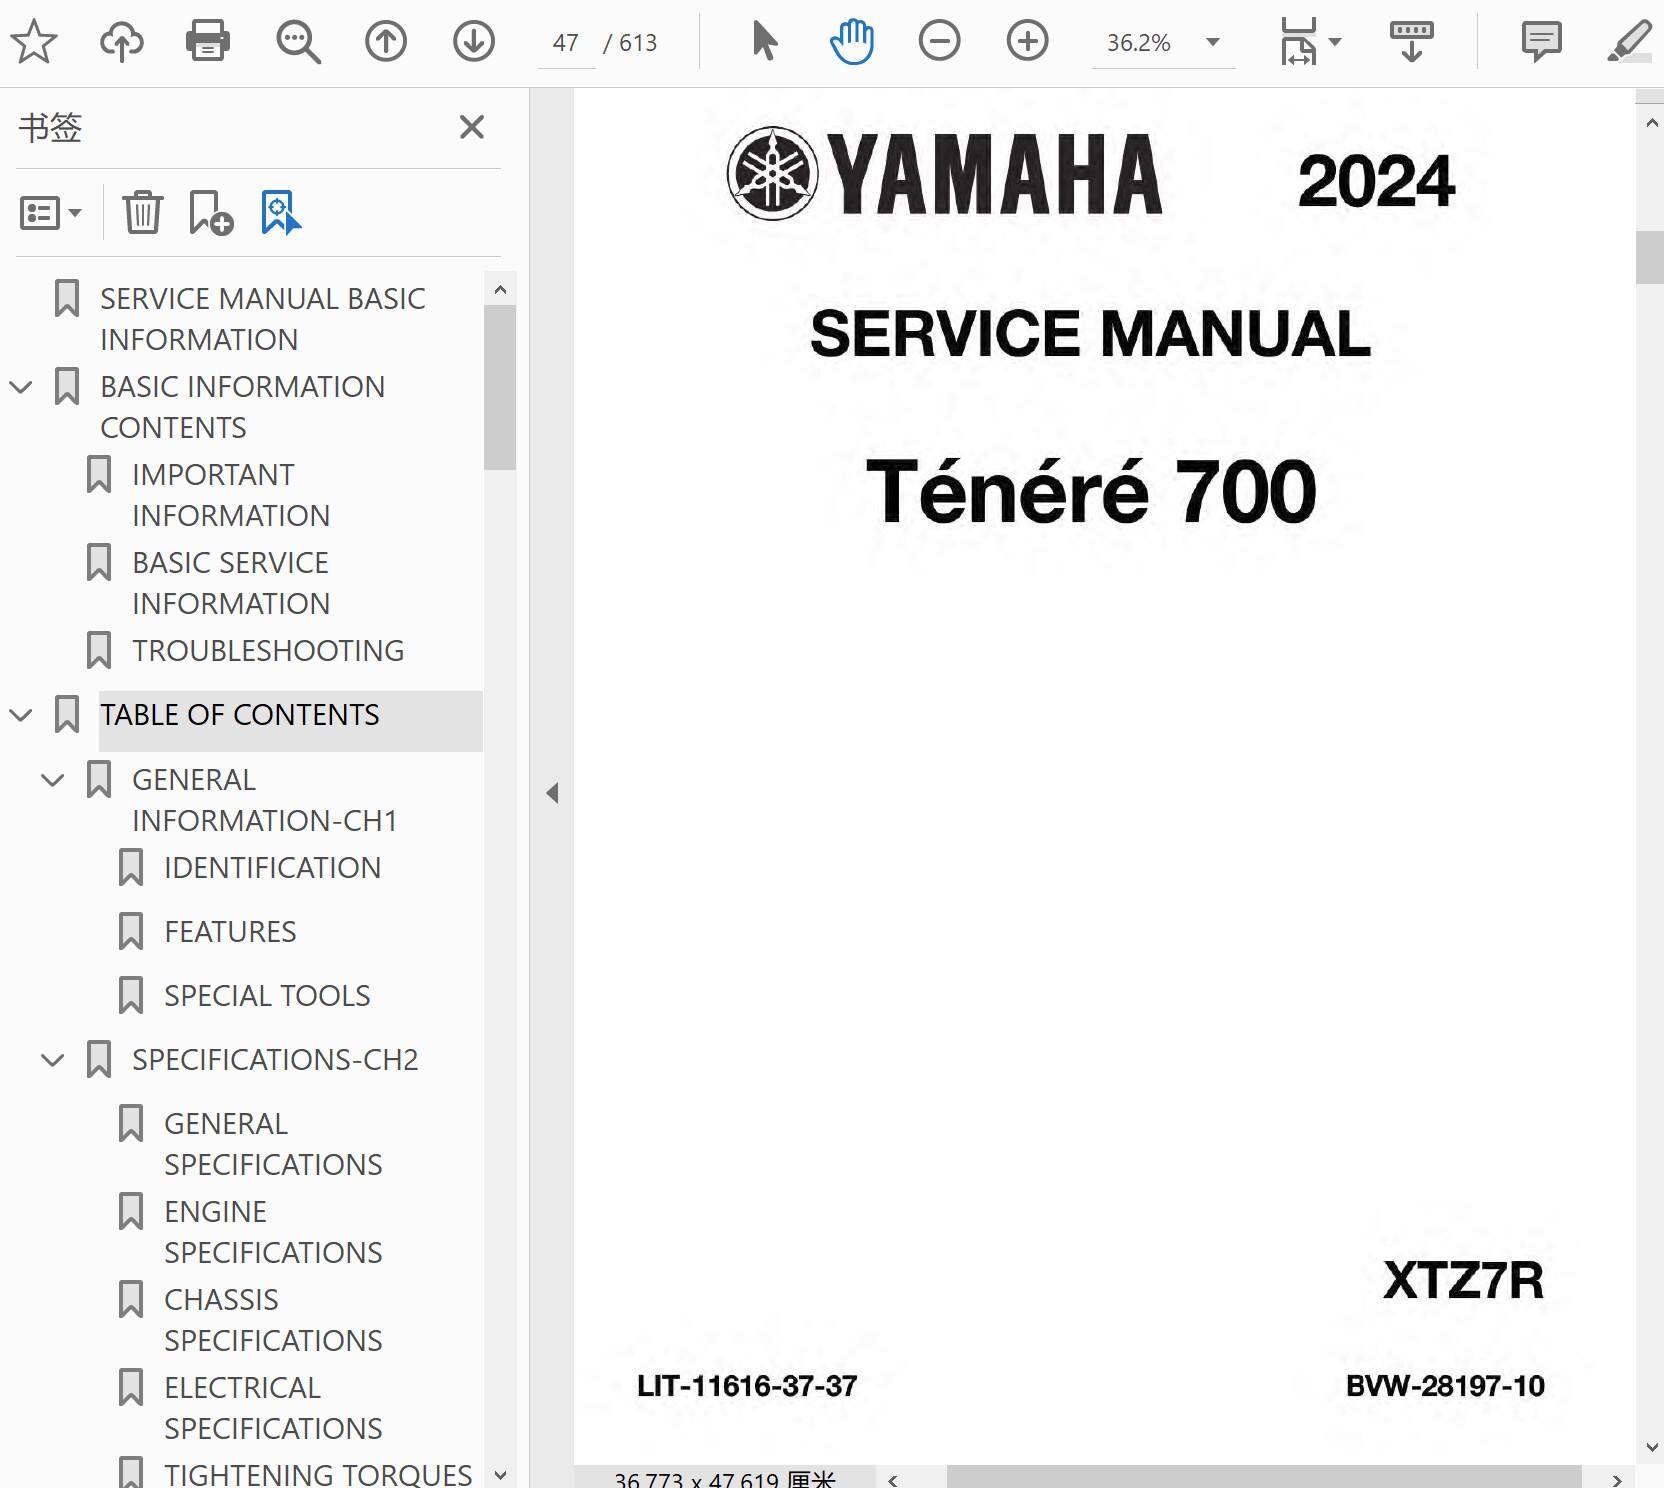Screen dimensions: 1664x1488
Task: Go to next page with down arrow
Action: pyautogui.click(x=474, y=42)
